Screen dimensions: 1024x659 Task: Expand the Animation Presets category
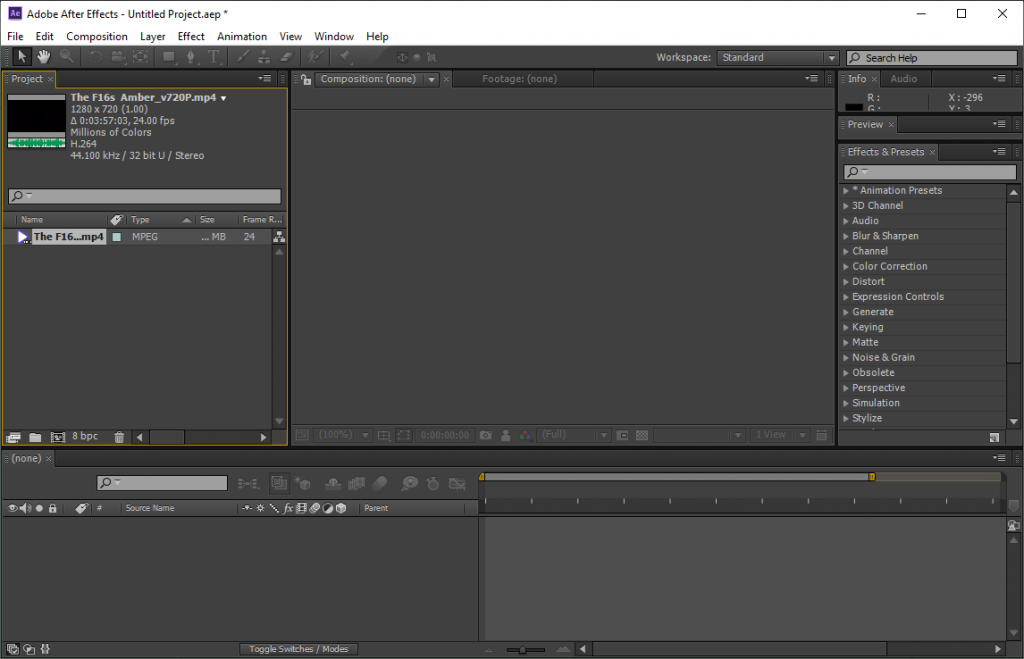[846, 191]
